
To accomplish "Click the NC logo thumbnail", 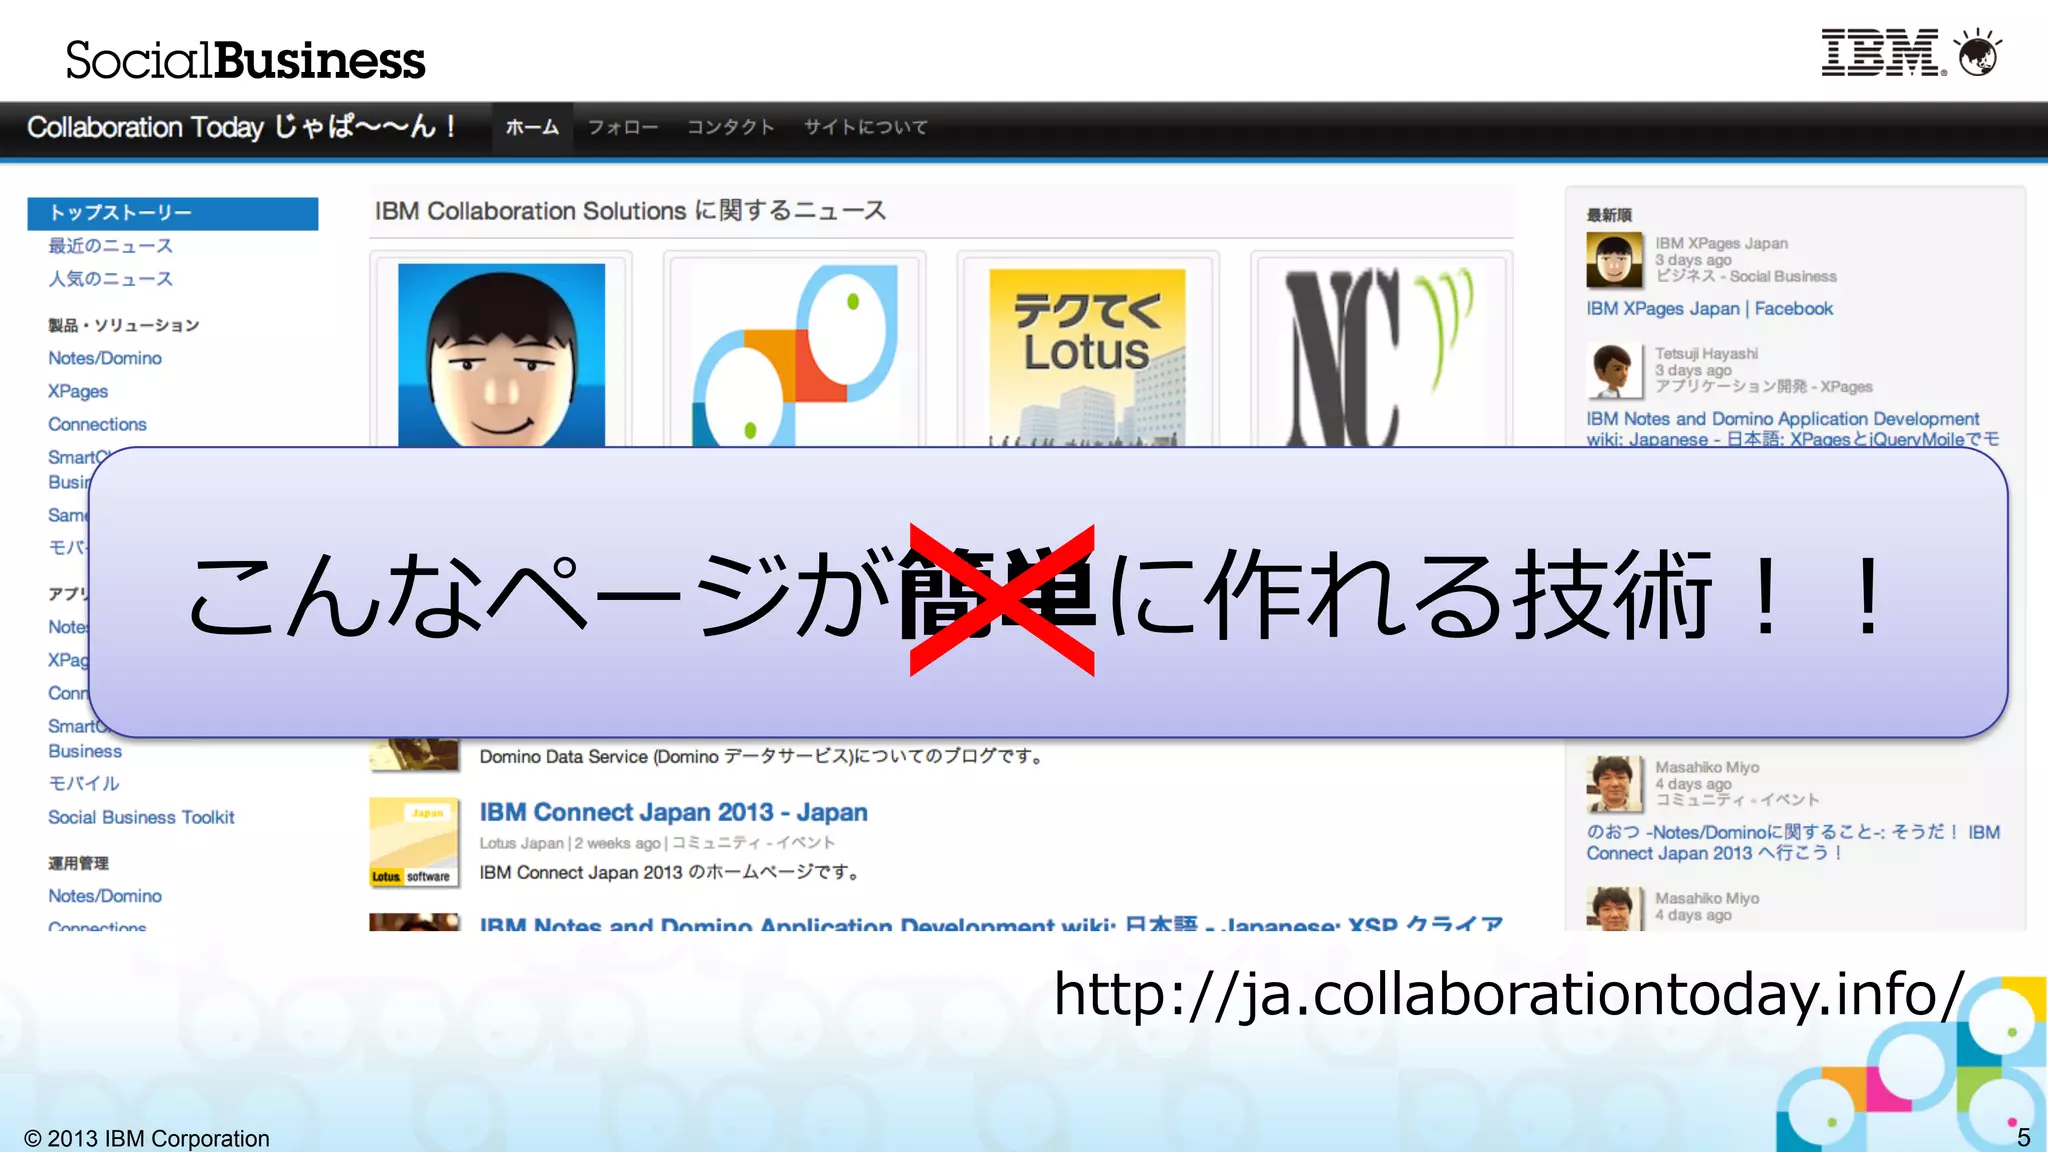I will pyautogui.click(x=1381, y=355).
